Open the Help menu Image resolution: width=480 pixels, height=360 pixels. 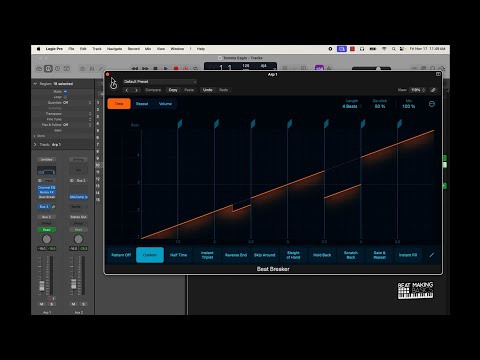coord(201,49)
